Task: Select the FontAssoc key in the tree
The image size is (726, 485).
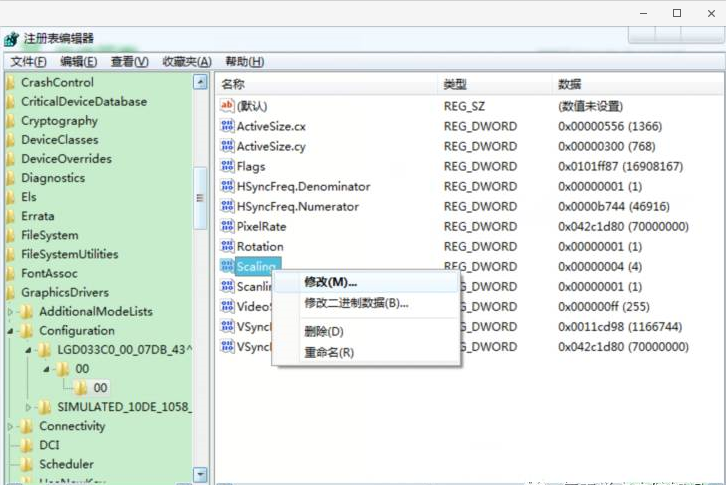Action: coord(50,273)
